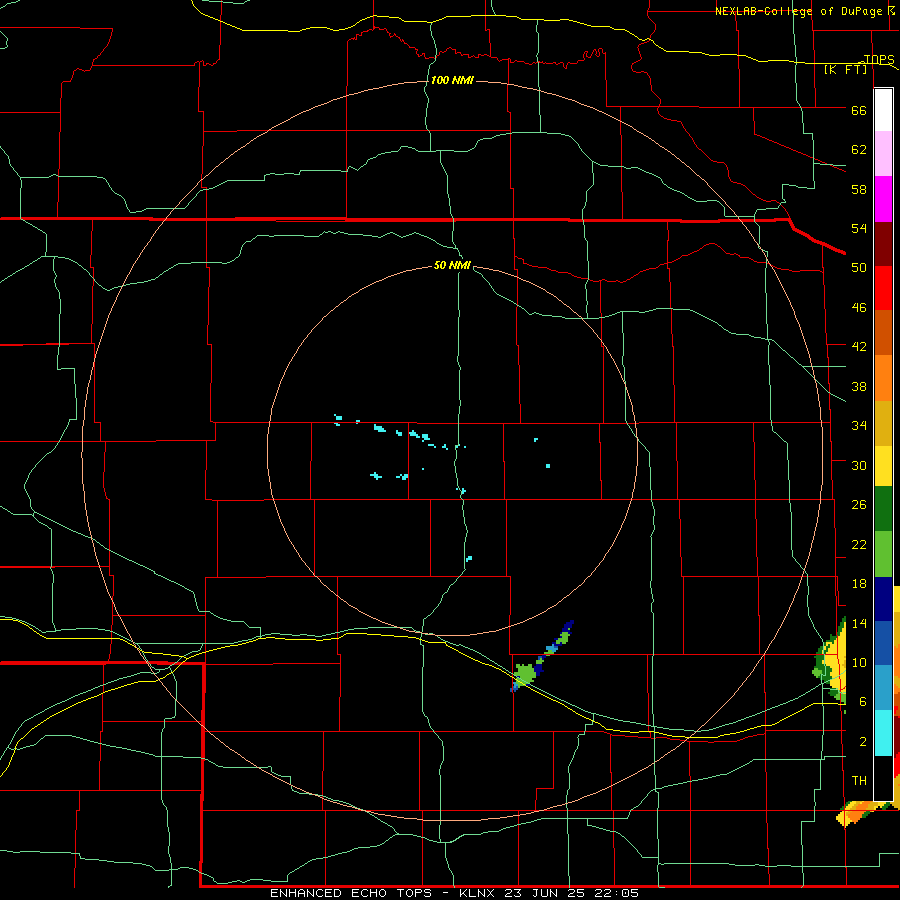Click the legend value 46
The width and height of the screenshot is (900, 900).
click(x=859, y=308)
